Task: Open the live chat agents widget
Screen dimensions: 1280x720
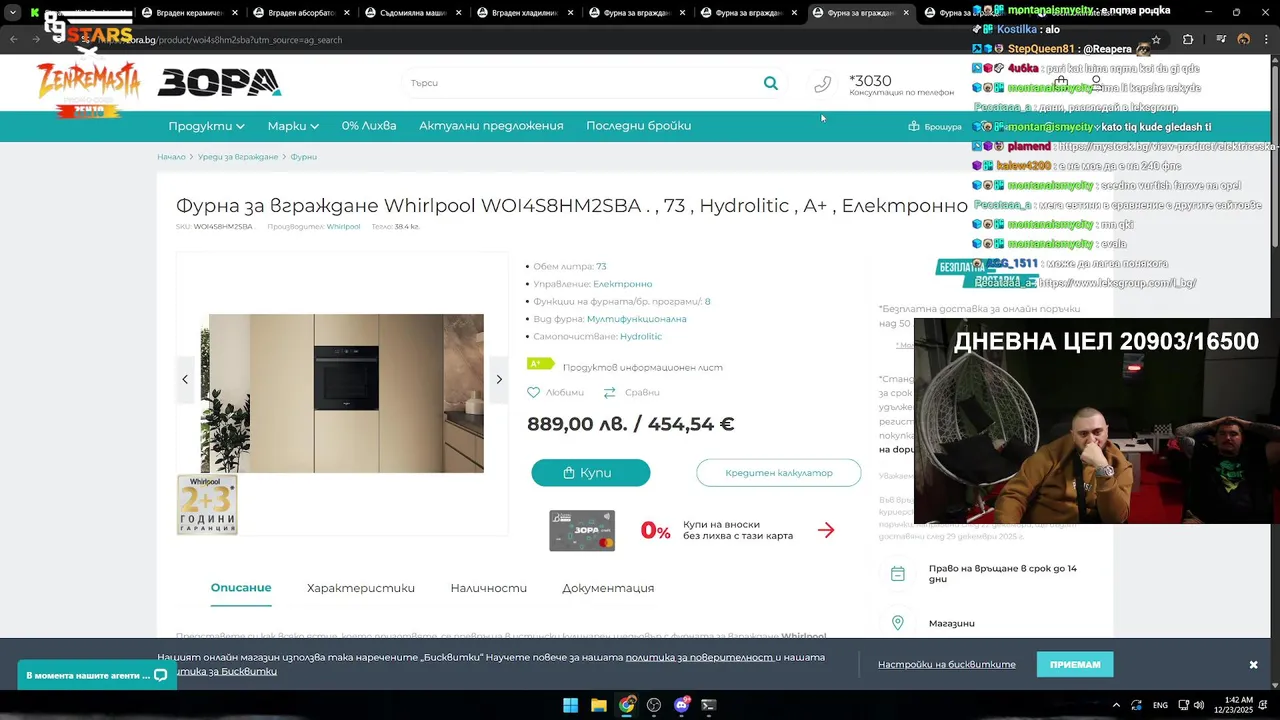Action: click(97, 675)
